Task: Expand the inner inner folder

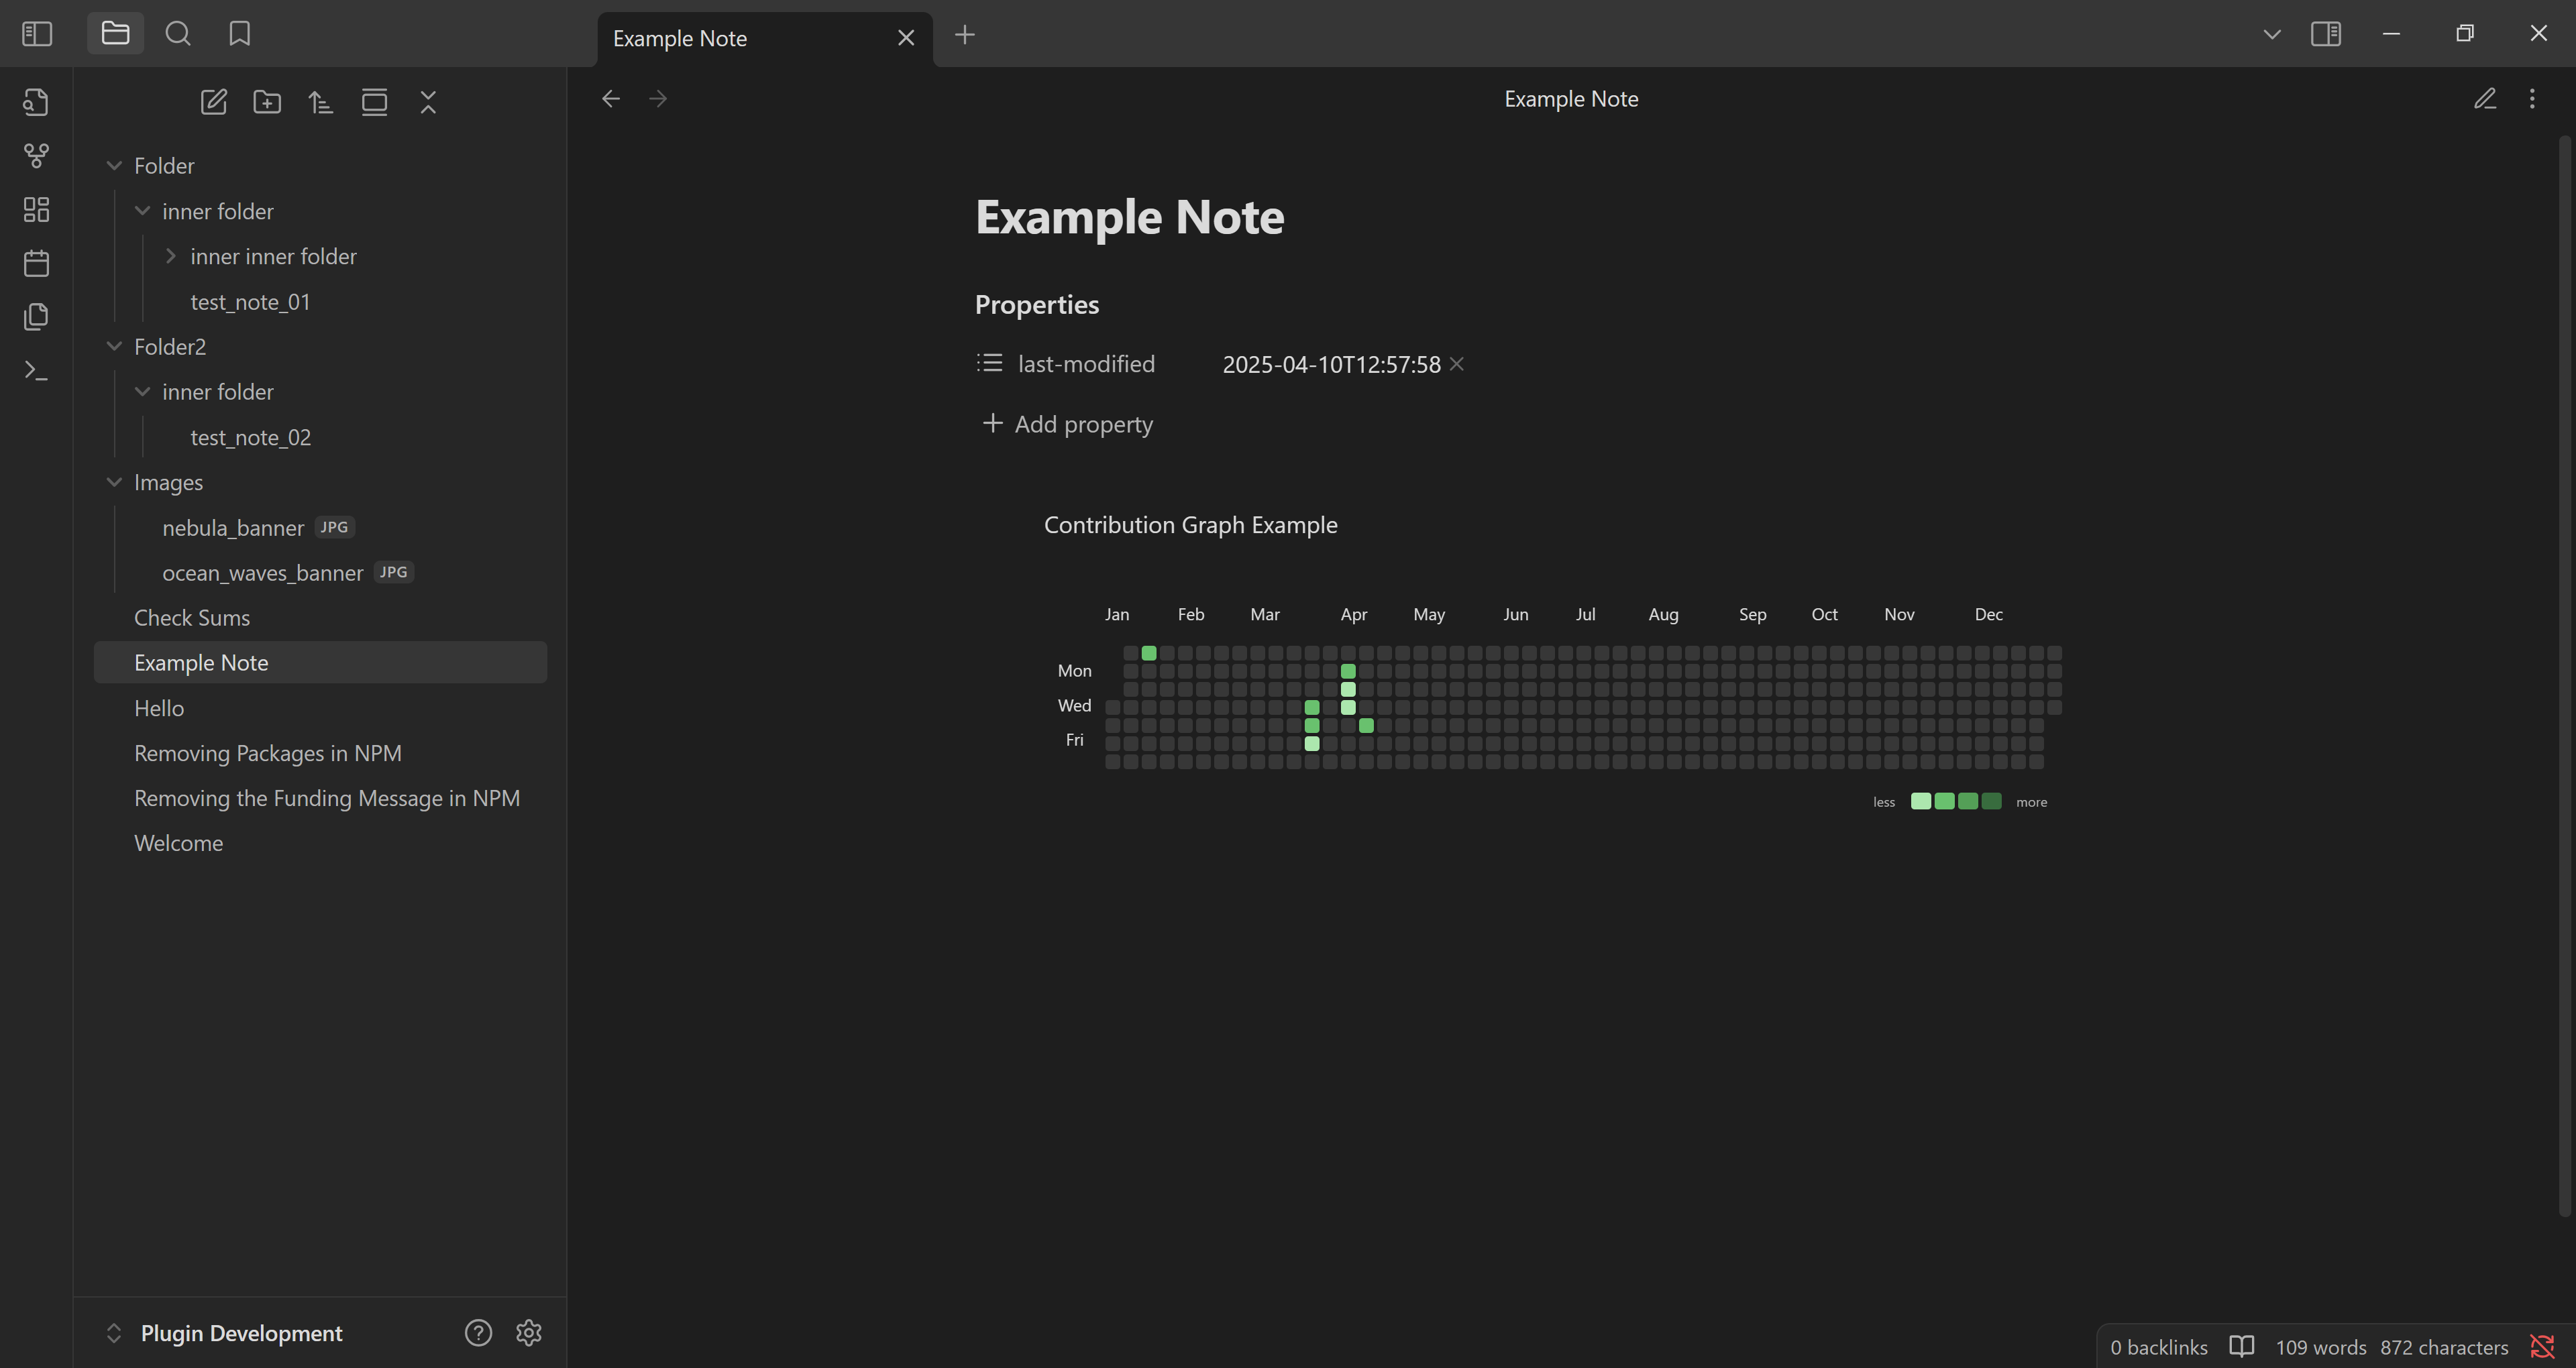Action: point(171,256)
